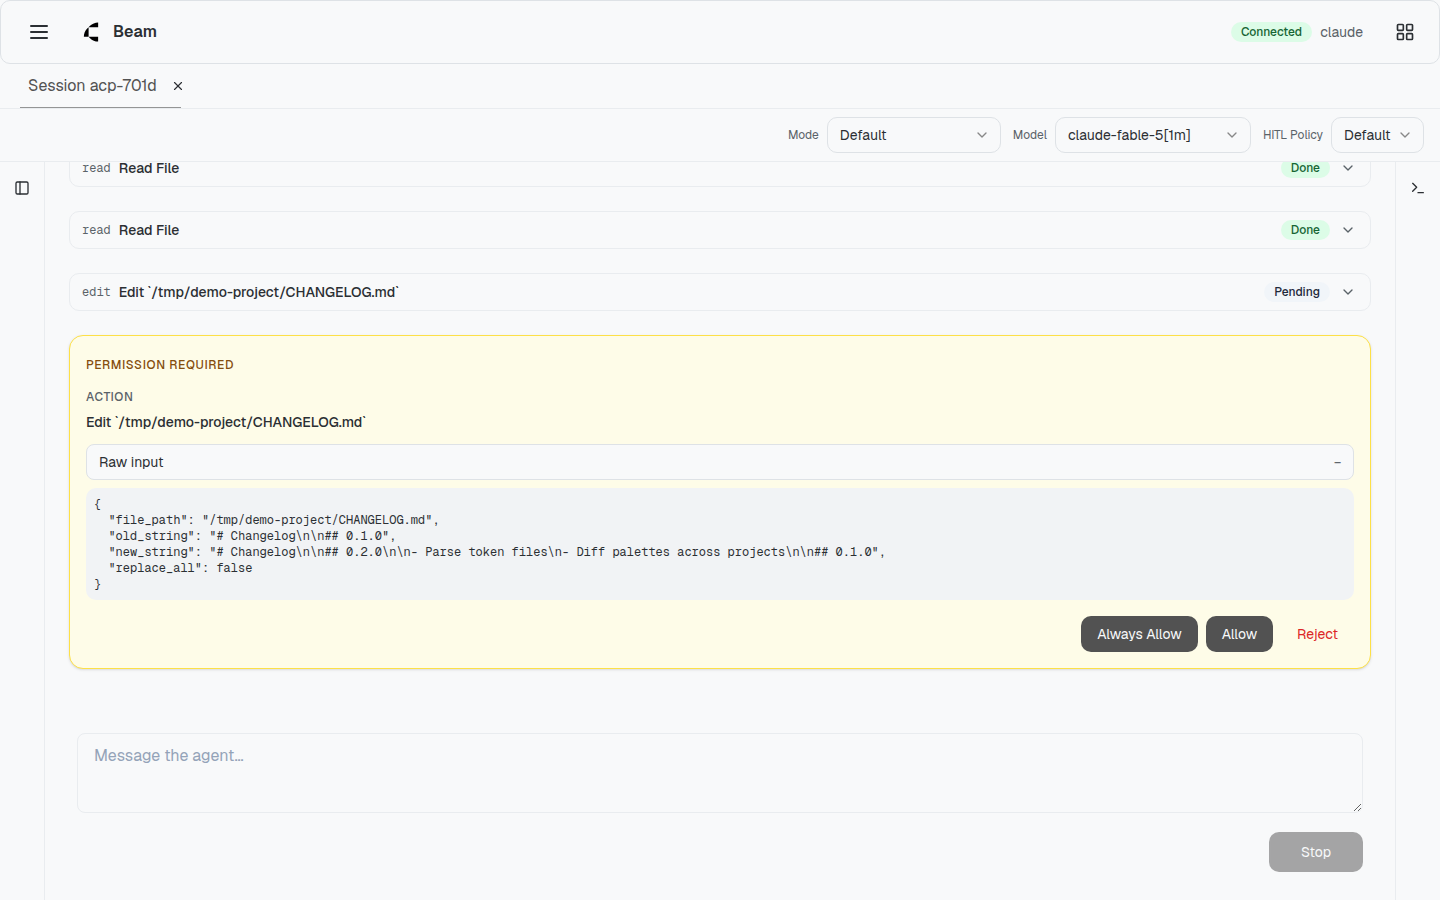Open the hamburger navigation menu
Screen dimensions: 1440x900
click(39, 32)
